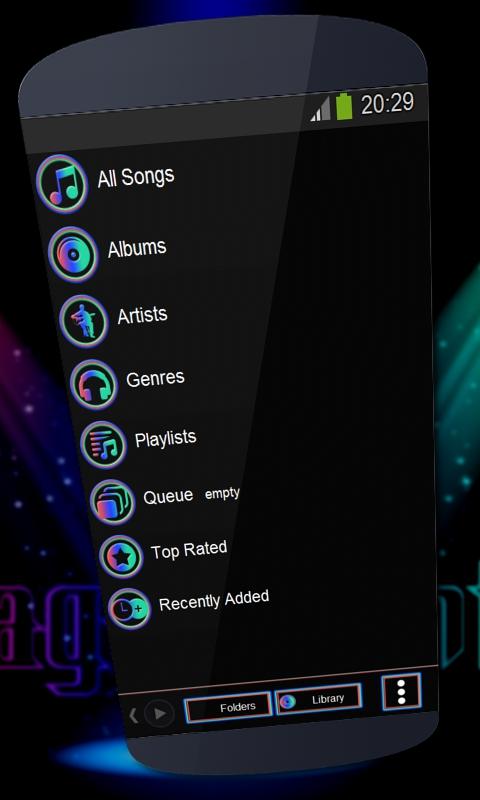Switch to the Folders tab
The image size is (480, 800).
(228, 708)
